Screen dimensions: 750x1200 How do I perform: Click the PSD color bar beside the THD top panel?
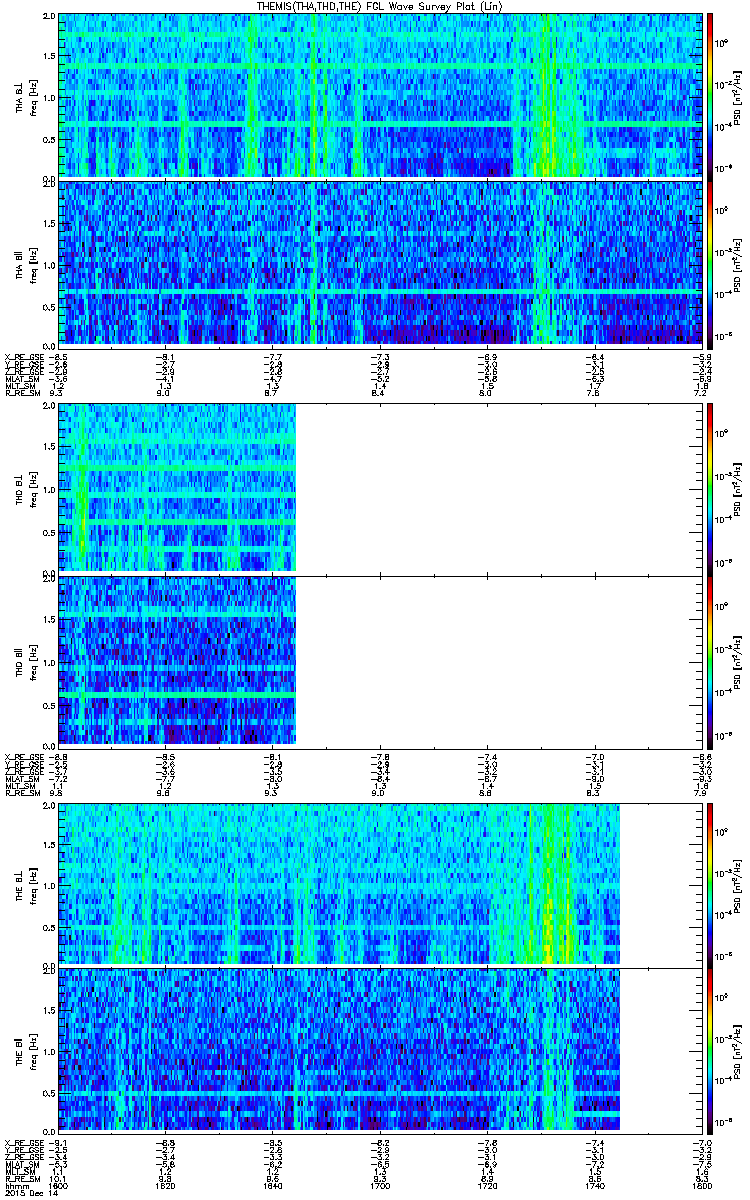(711, 488)
